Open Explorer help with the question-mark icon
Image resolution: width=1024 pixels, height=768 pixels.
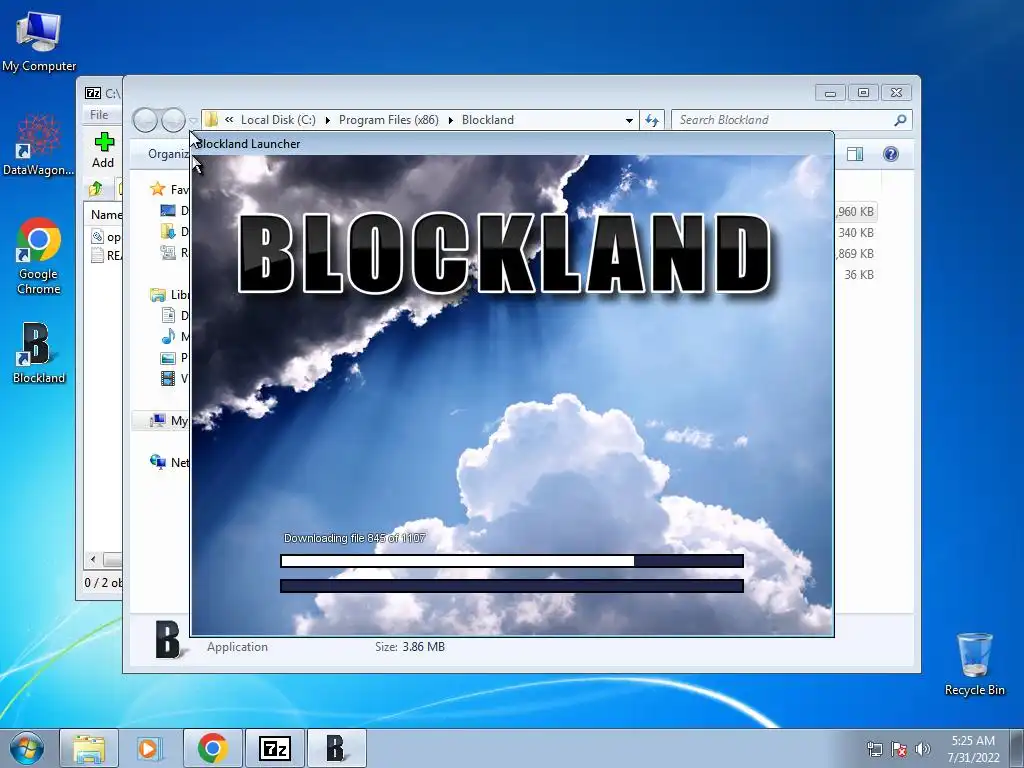pyautogui.click(x=891, y=154)
